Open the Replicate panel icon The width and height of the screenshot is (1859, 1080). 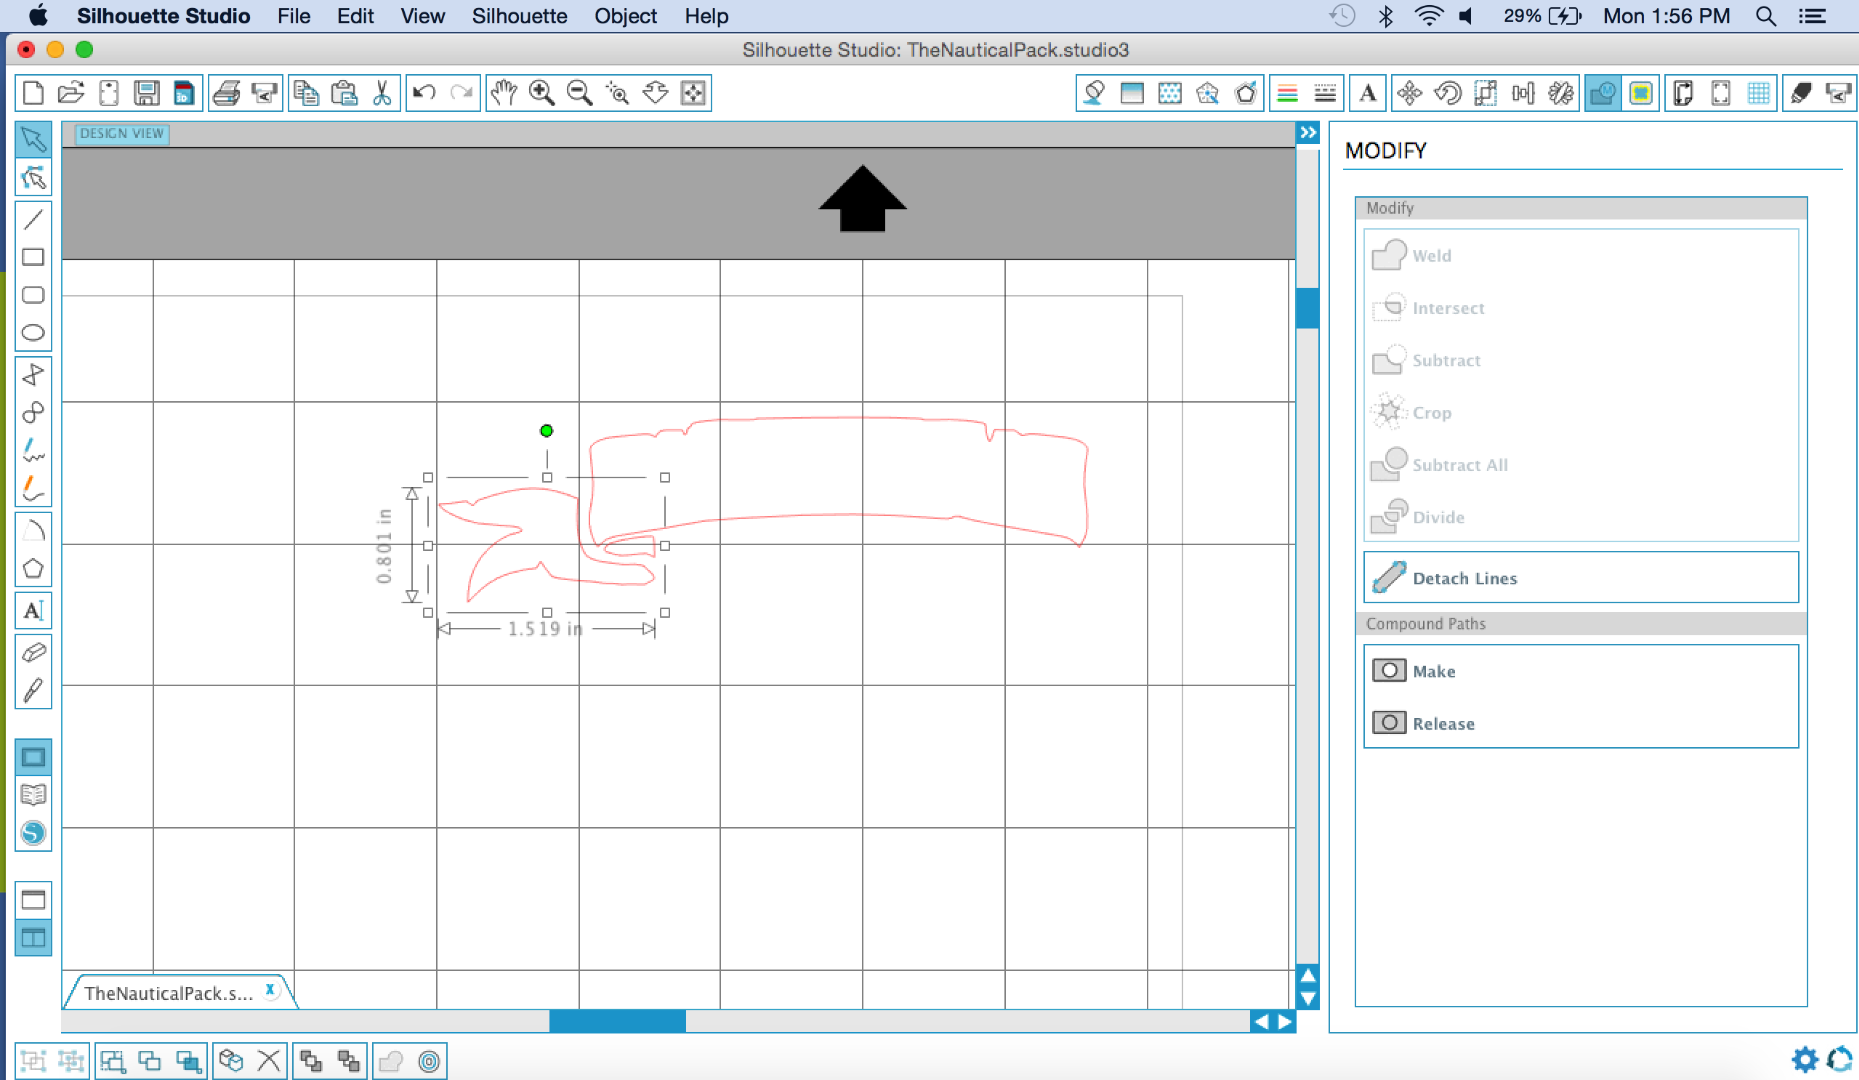(x=1561, y=93)
